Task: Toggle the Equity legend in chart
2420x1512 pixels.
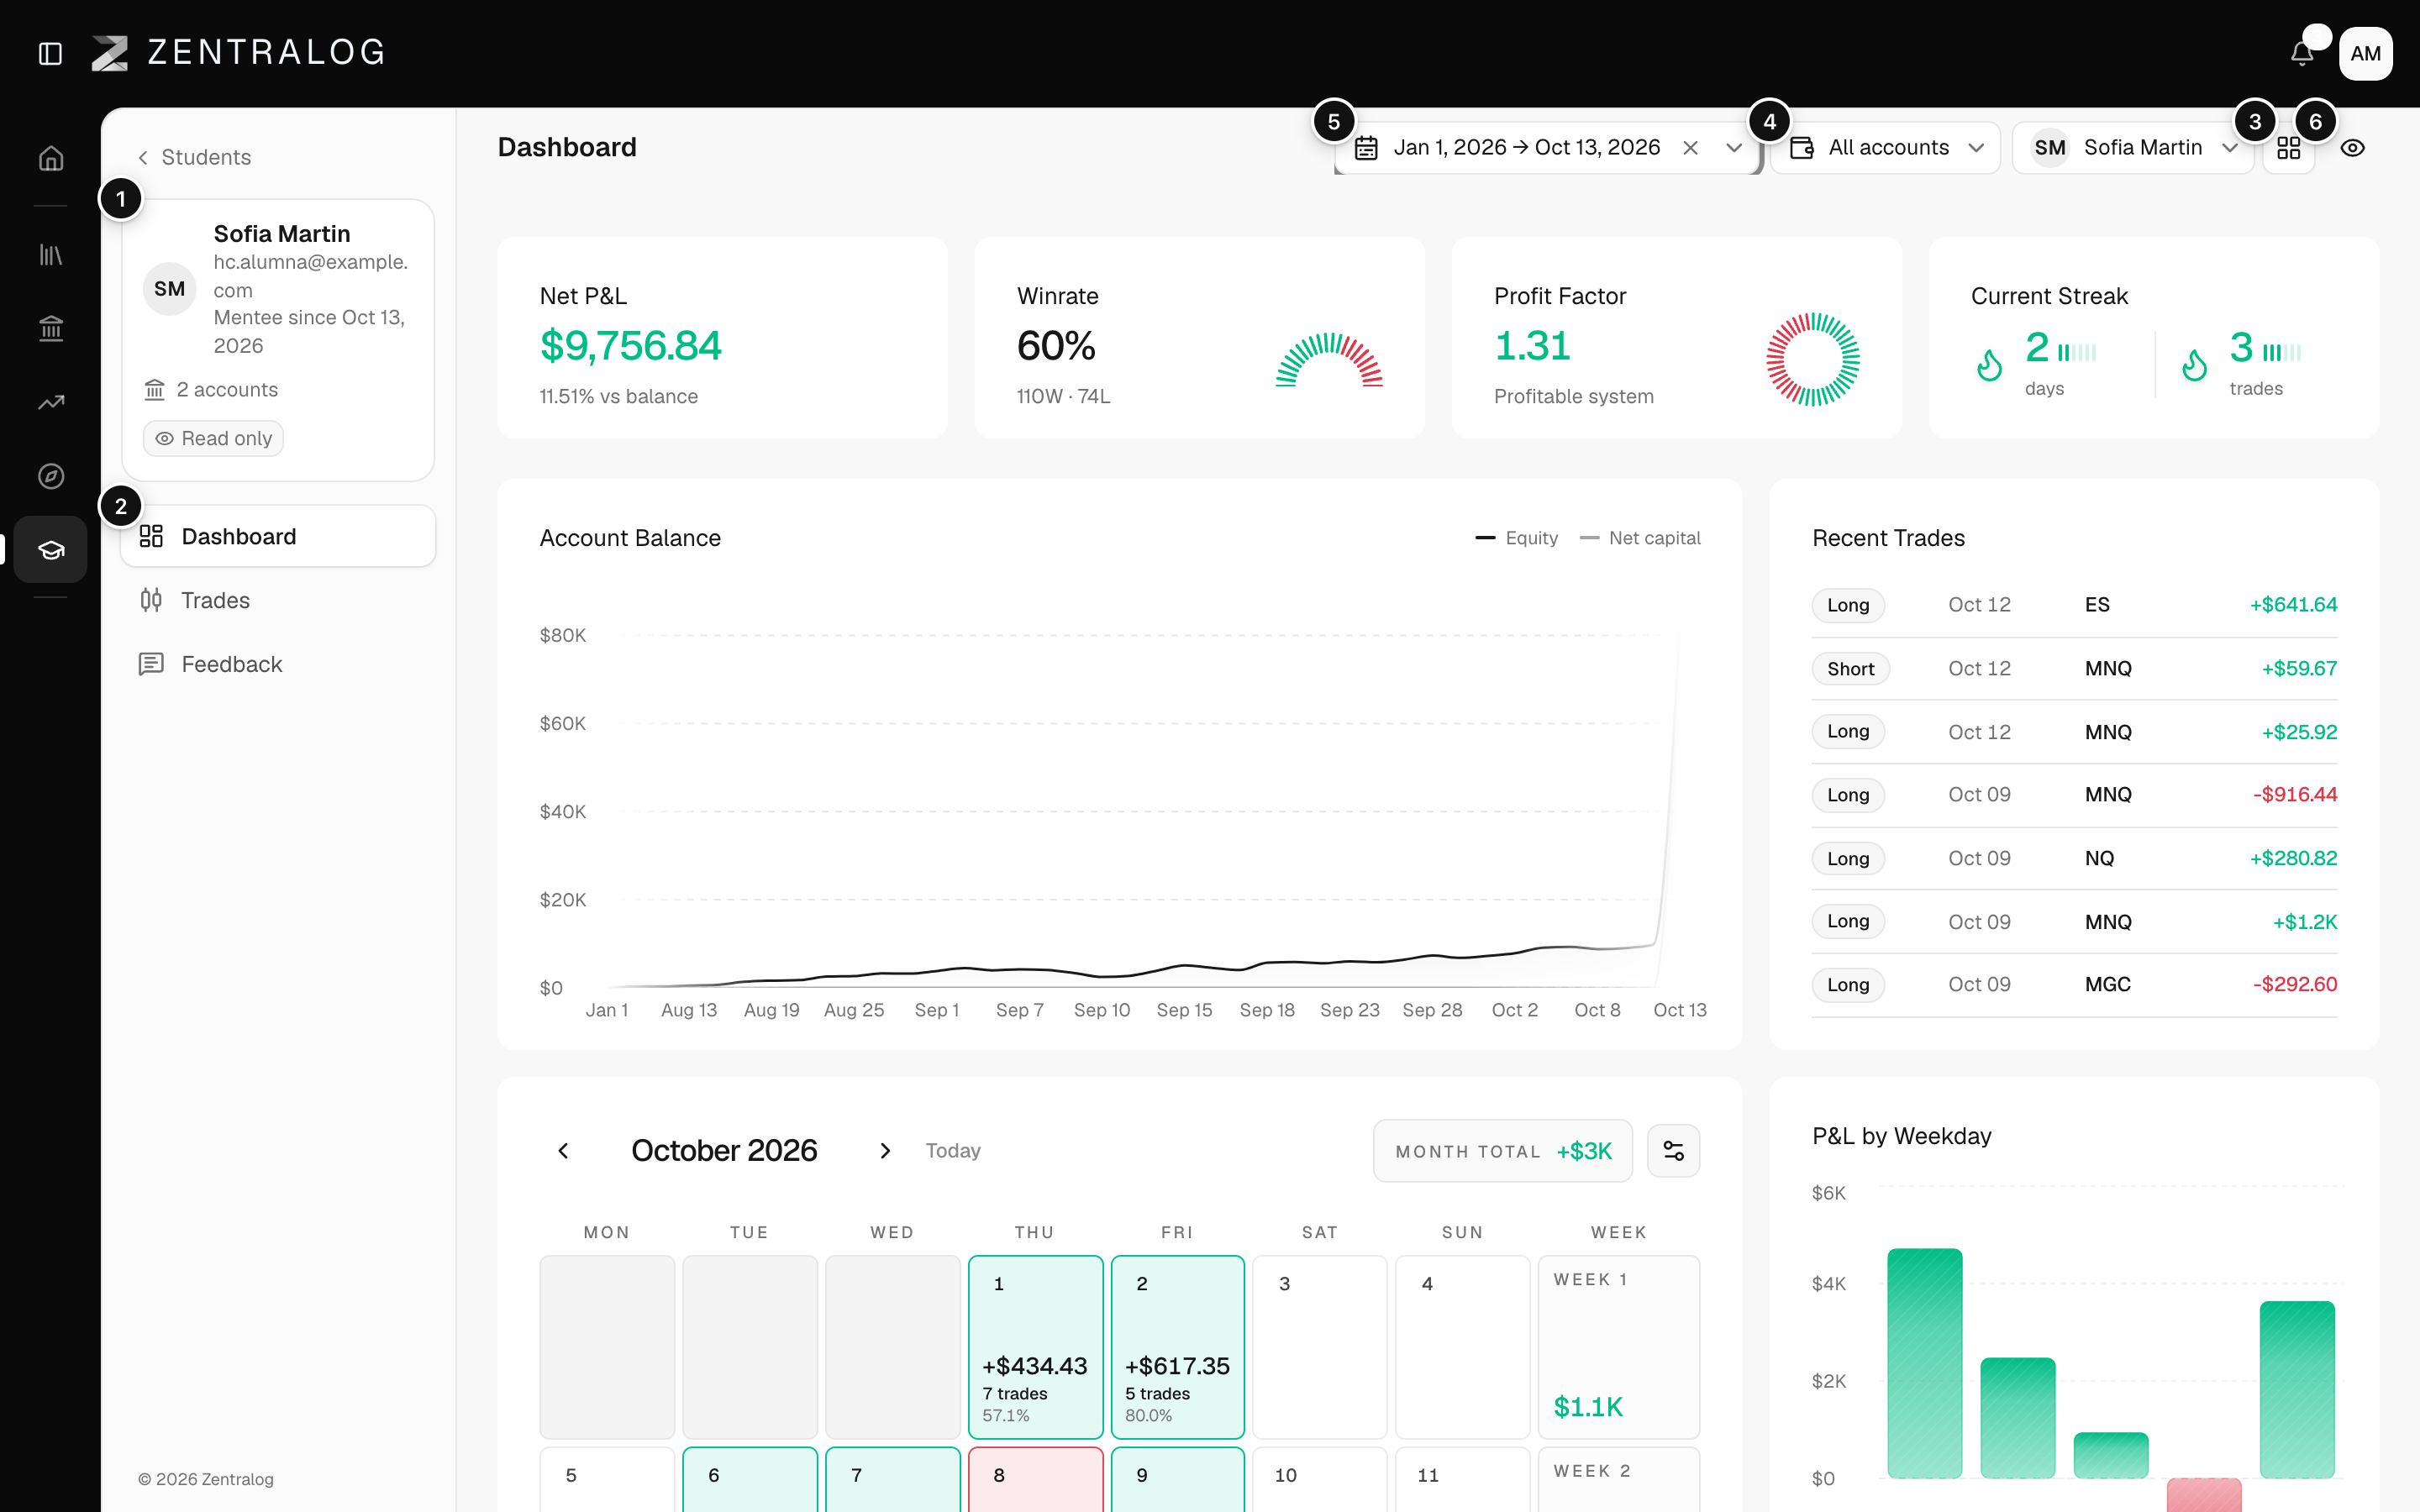Action: coord(1516,538)
